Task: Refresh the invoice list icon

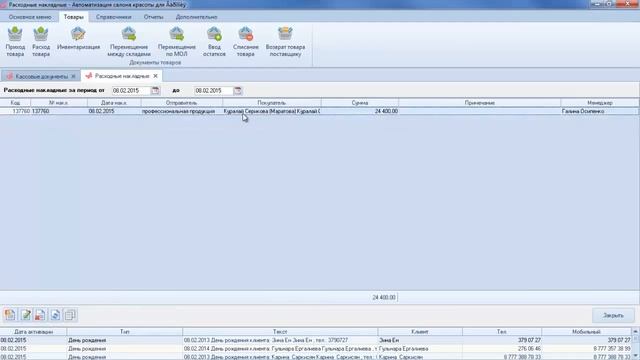Action: (55, 315)
